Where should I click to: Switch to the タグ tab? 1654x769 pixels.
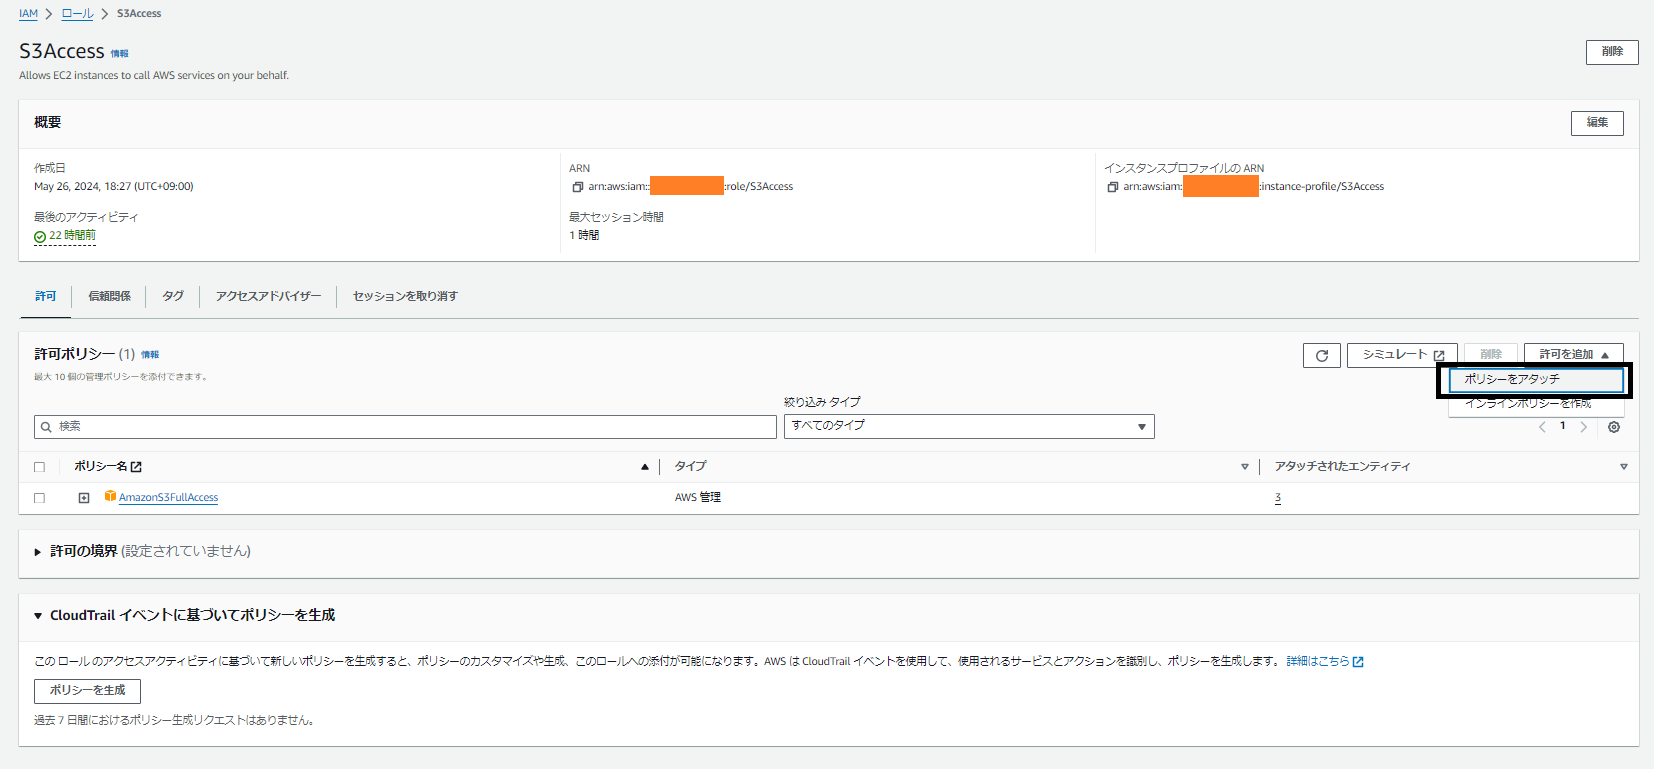click(x=173, y=297)
